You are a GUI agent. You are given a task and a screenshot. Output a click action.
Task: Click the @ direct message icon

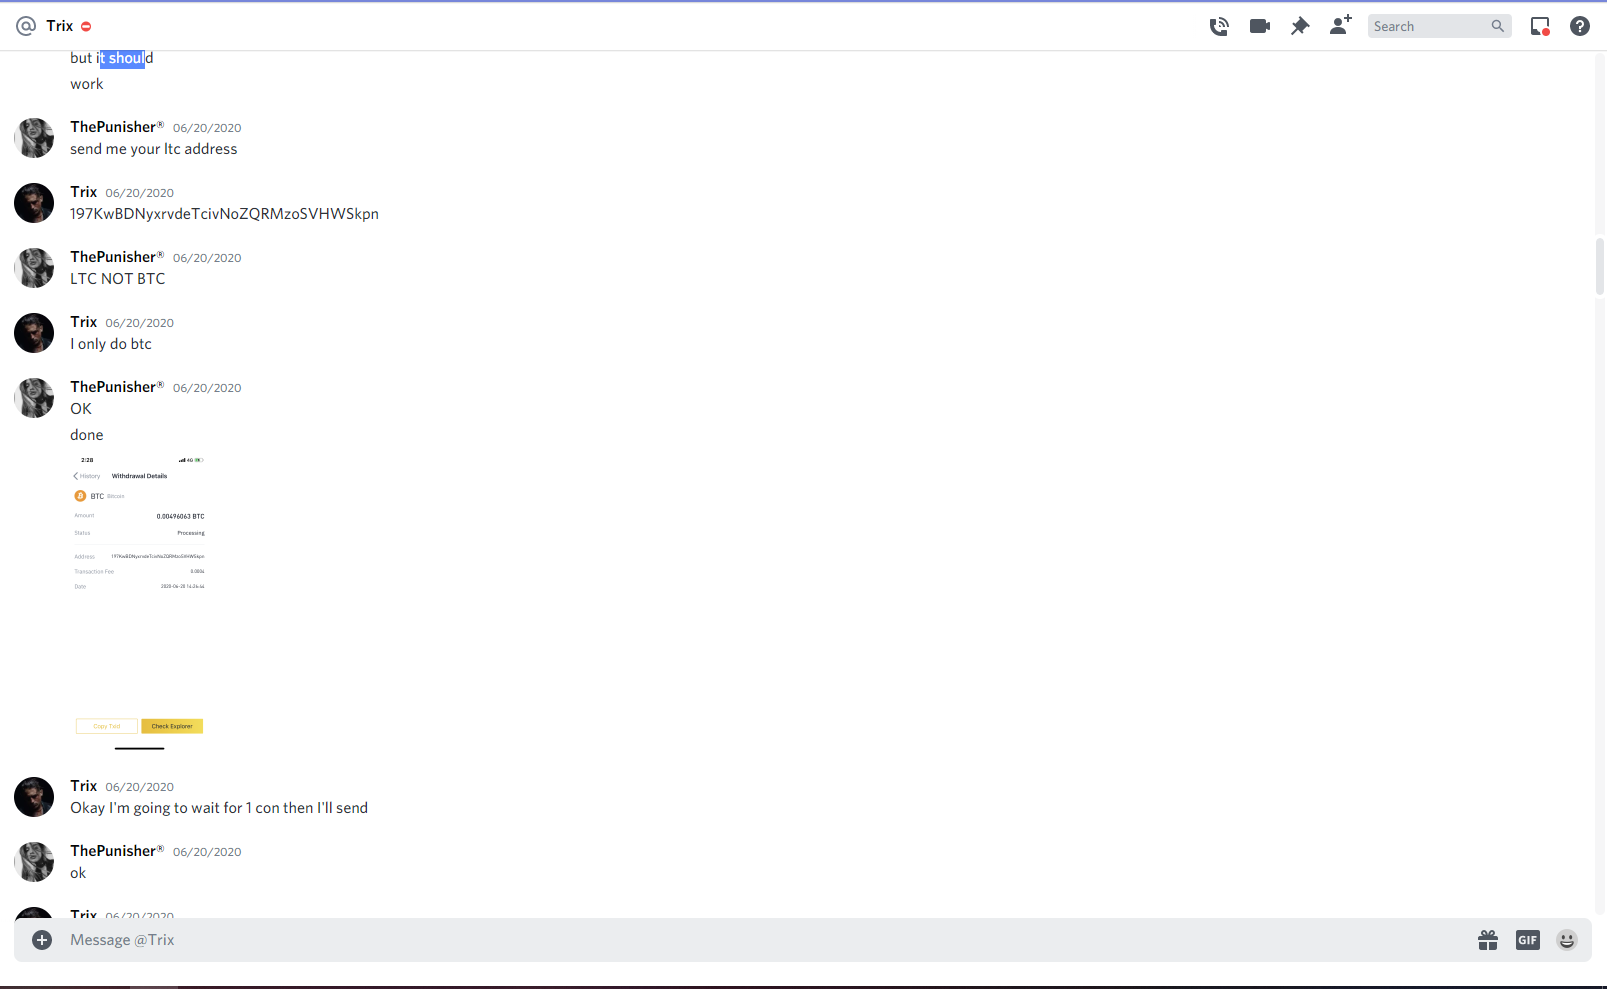point(26,26)
